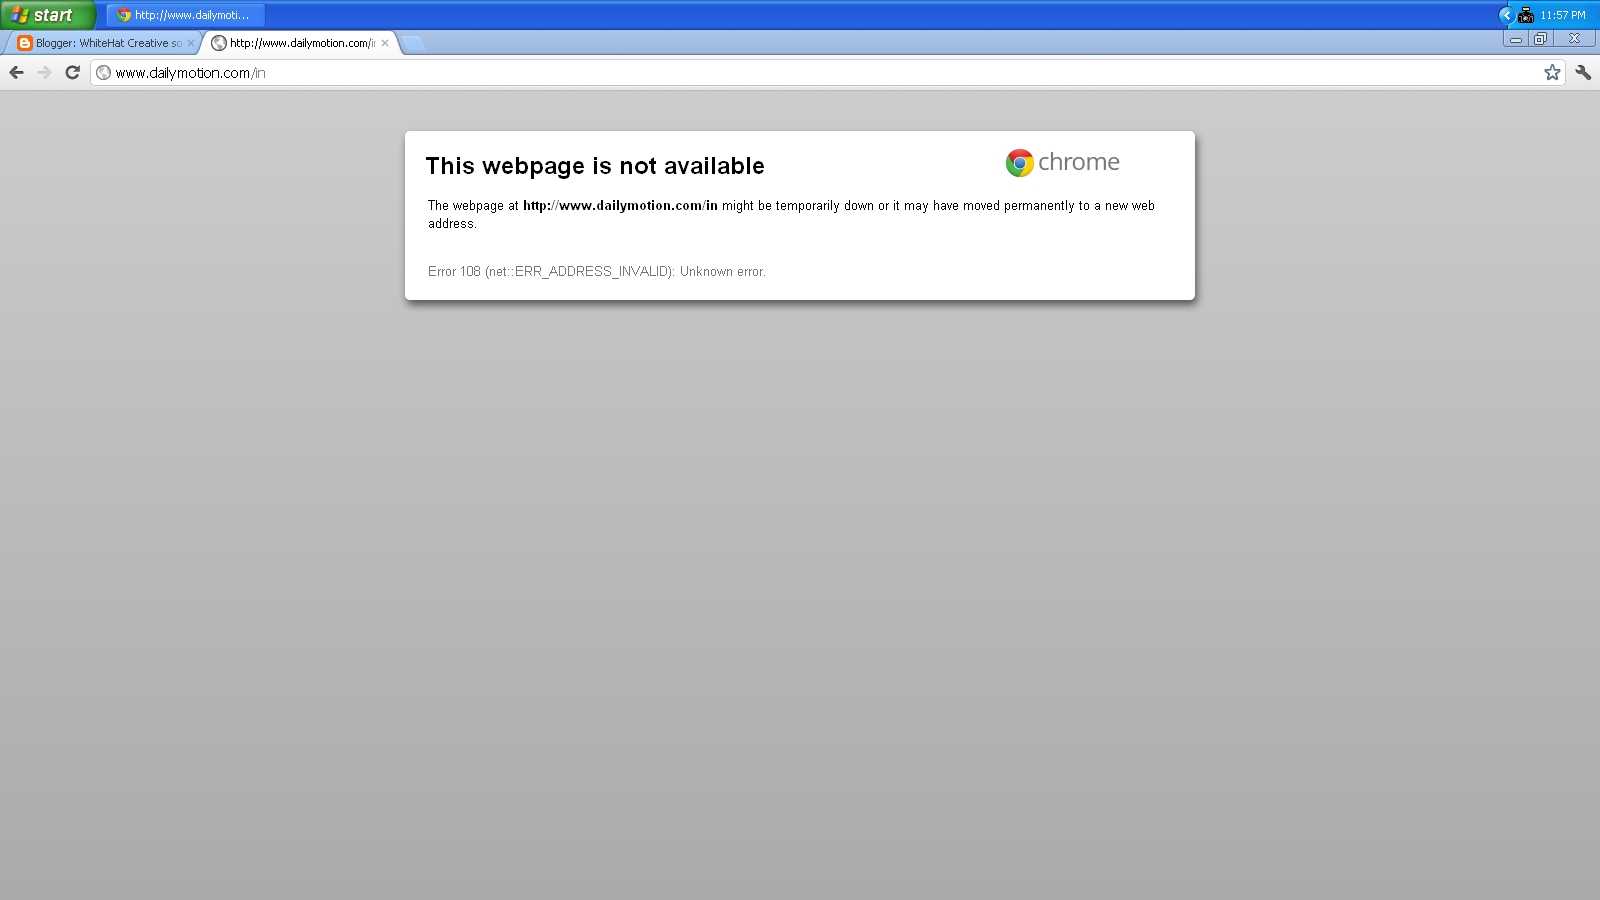Open the Chrome wrench settings menu
1600x900 pixels.
1583,72
